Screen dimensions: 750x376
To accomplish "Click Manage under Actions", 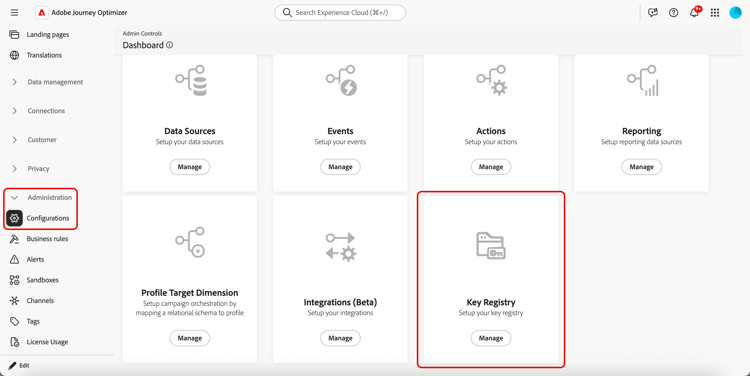I will pyautogui.click(x=491, y=167).
